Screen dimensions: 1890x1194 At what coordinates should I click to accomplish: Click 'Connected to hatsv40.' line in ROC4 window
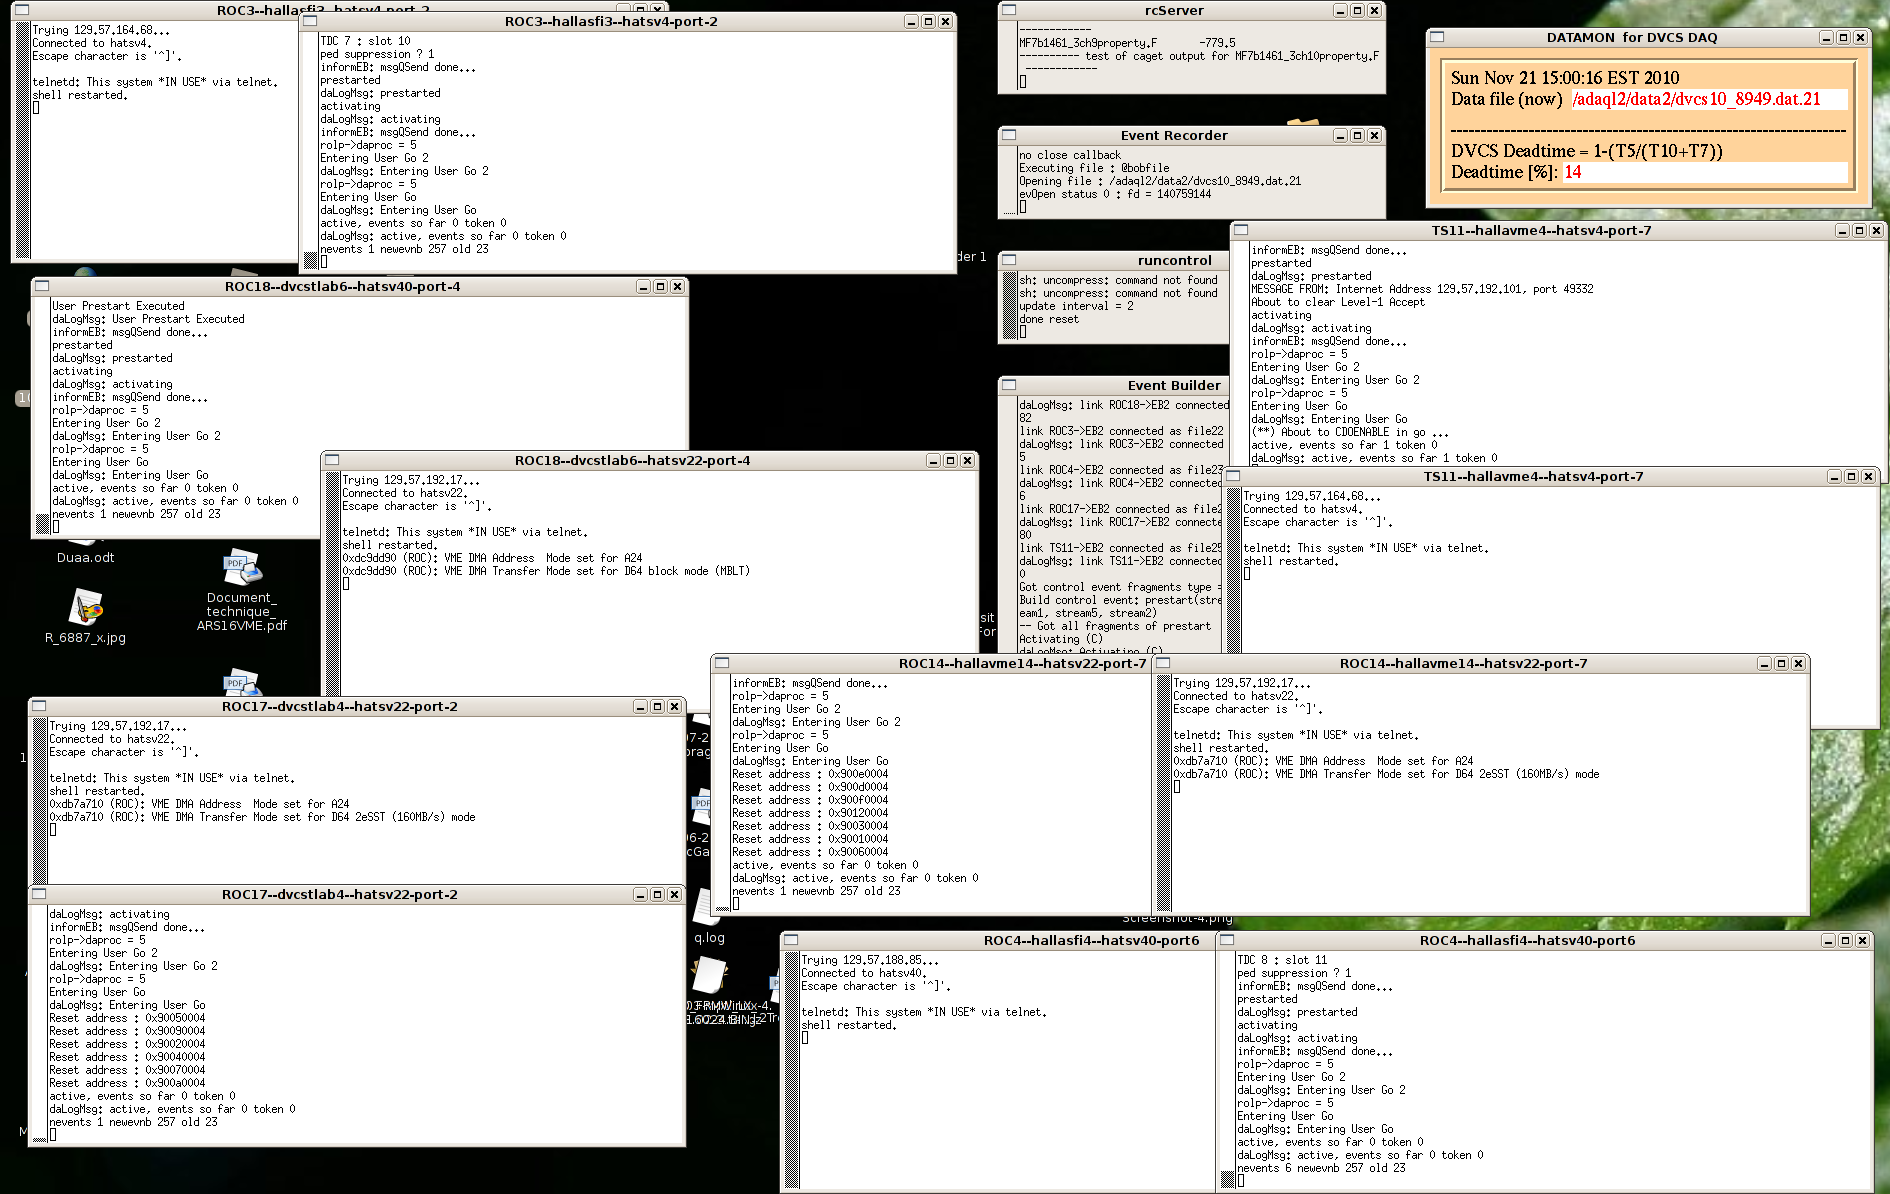coord(864,972)
